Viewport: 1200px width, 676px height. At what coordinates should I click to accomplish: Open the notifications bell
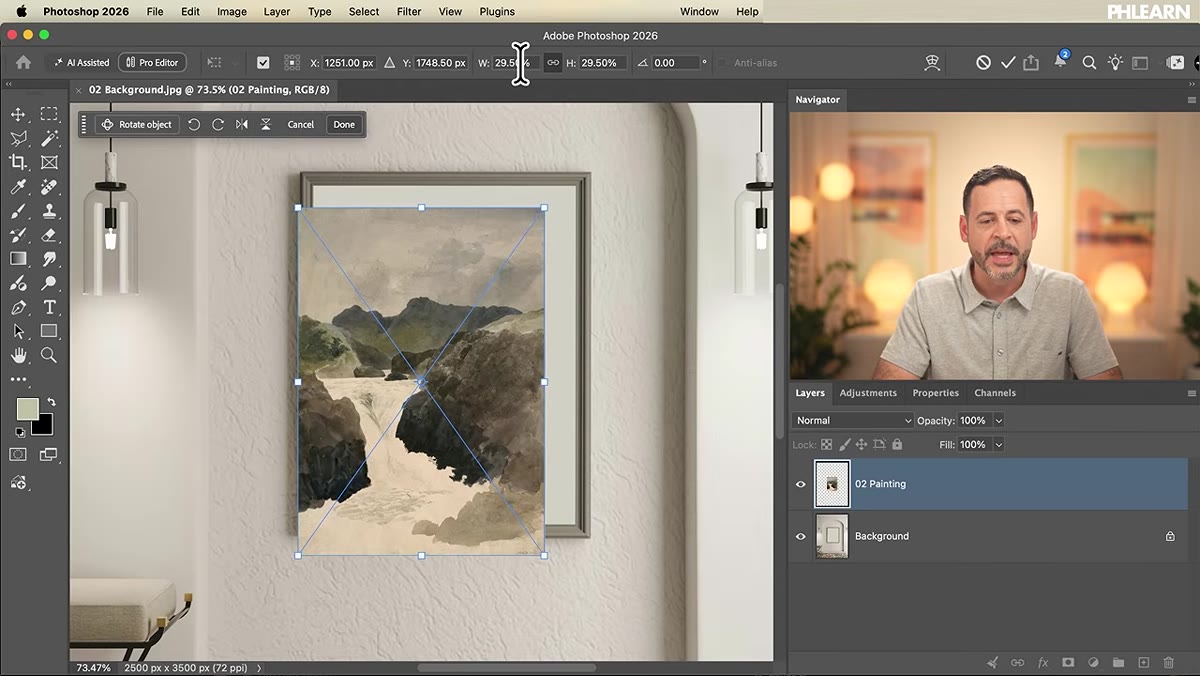point(1060,62)
